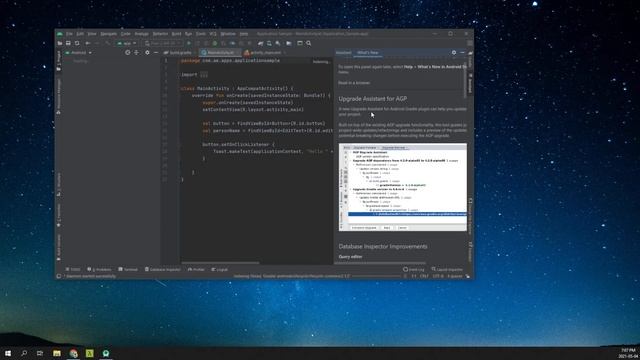Click the UTF-8 encoding status entry
640x360 pixels.
coord(438,276)
